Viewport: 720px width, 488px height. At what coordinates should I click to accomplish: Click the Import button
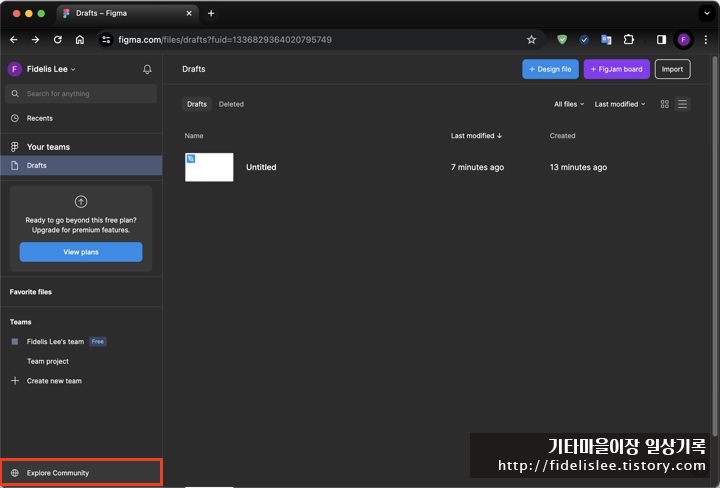coord(672,69)
